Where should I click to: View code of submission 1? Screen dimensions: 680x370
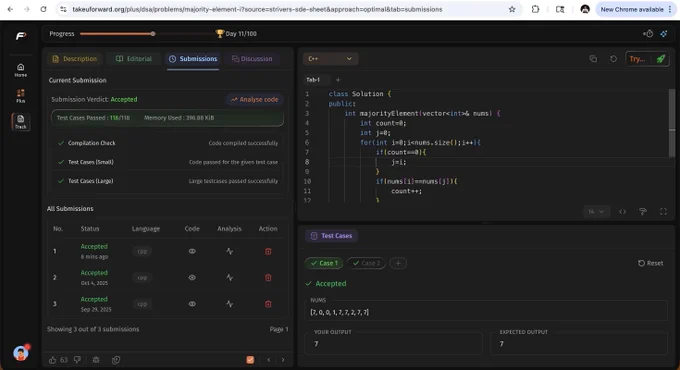pyautogui.click(x=192, y=251)
